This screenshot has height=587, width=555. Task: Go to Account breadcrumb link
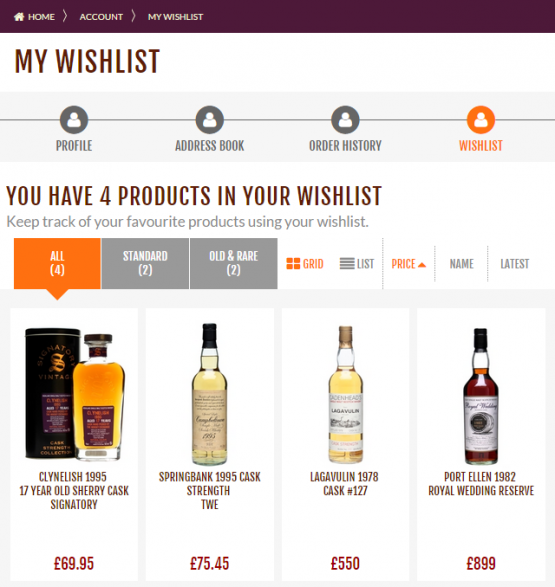tap(101, 17)
